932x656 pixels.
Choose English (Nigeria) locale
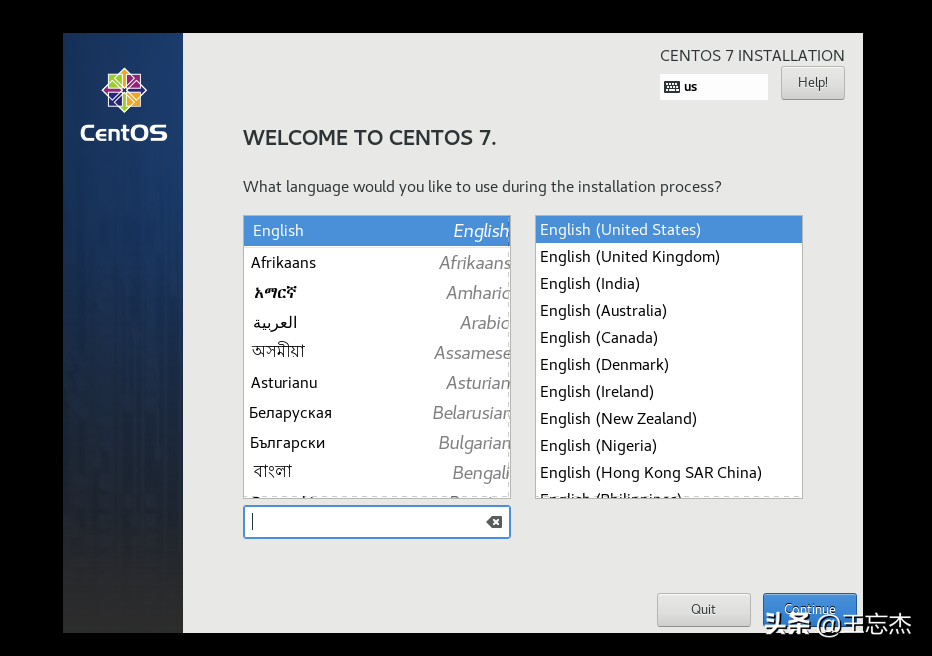click(x=669, y=446)
